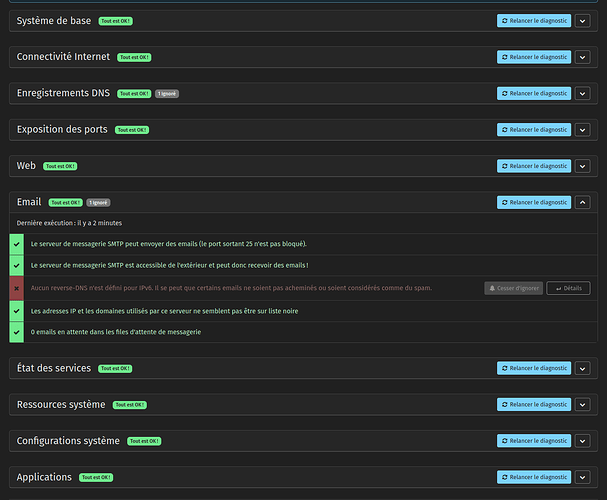Rerun diagnostic for Web section

[534, 166]
